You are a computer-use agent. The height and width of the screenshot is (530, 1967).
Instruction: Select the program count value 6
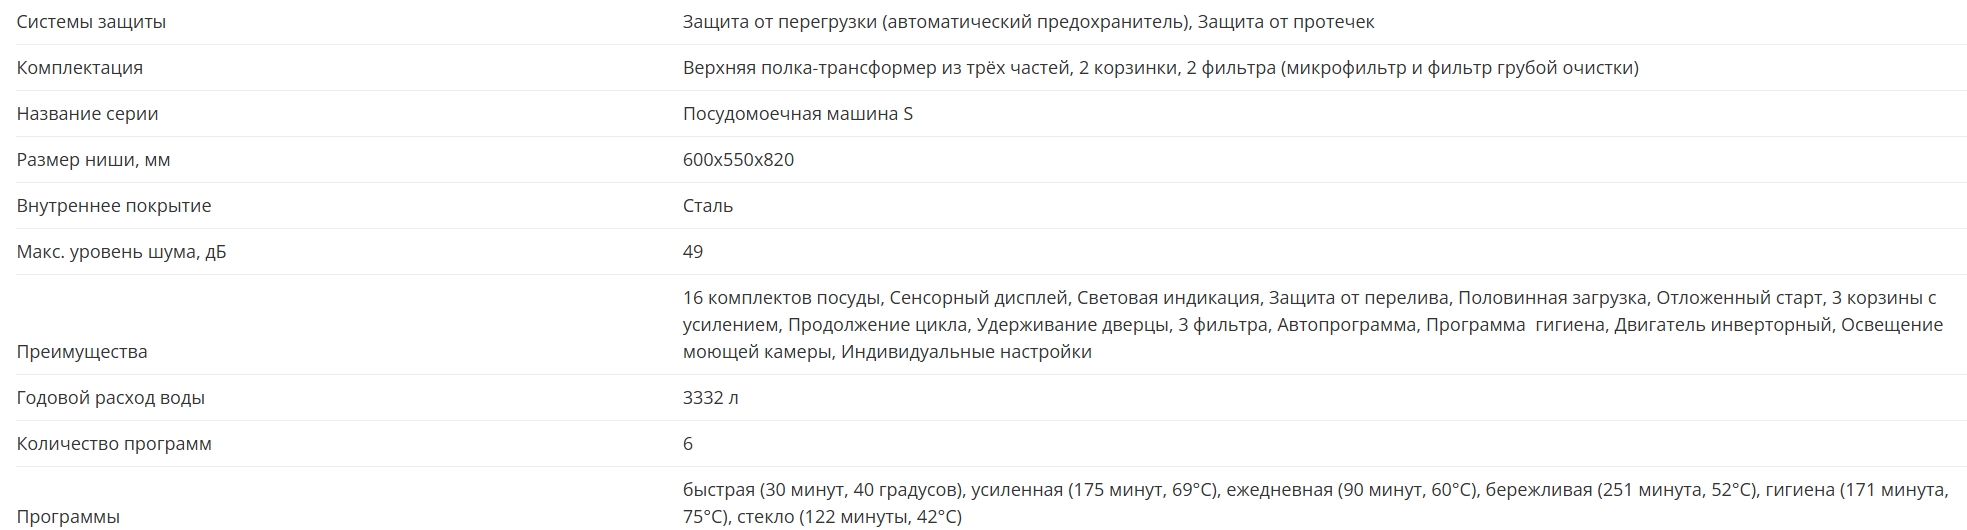(x=688, y=444)
